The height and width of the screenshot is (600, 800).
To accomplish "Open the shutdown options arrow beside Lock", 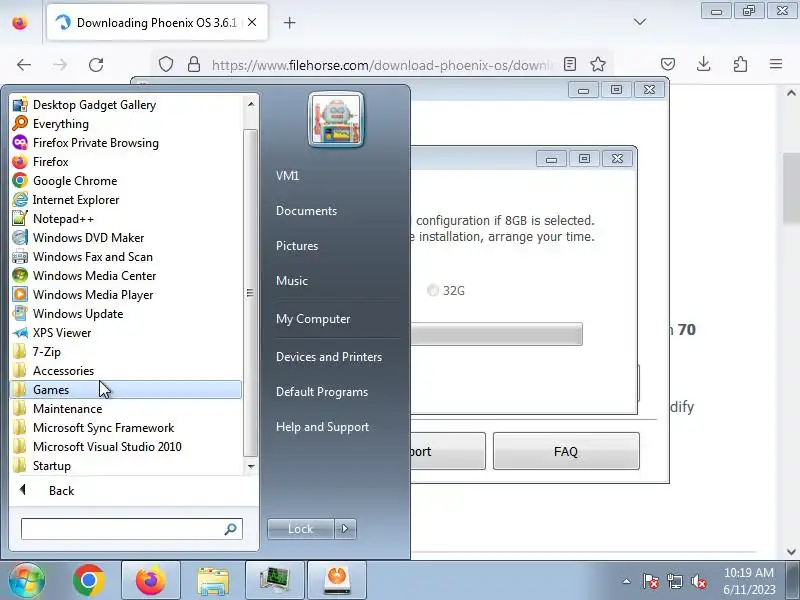I will [345, 529].
